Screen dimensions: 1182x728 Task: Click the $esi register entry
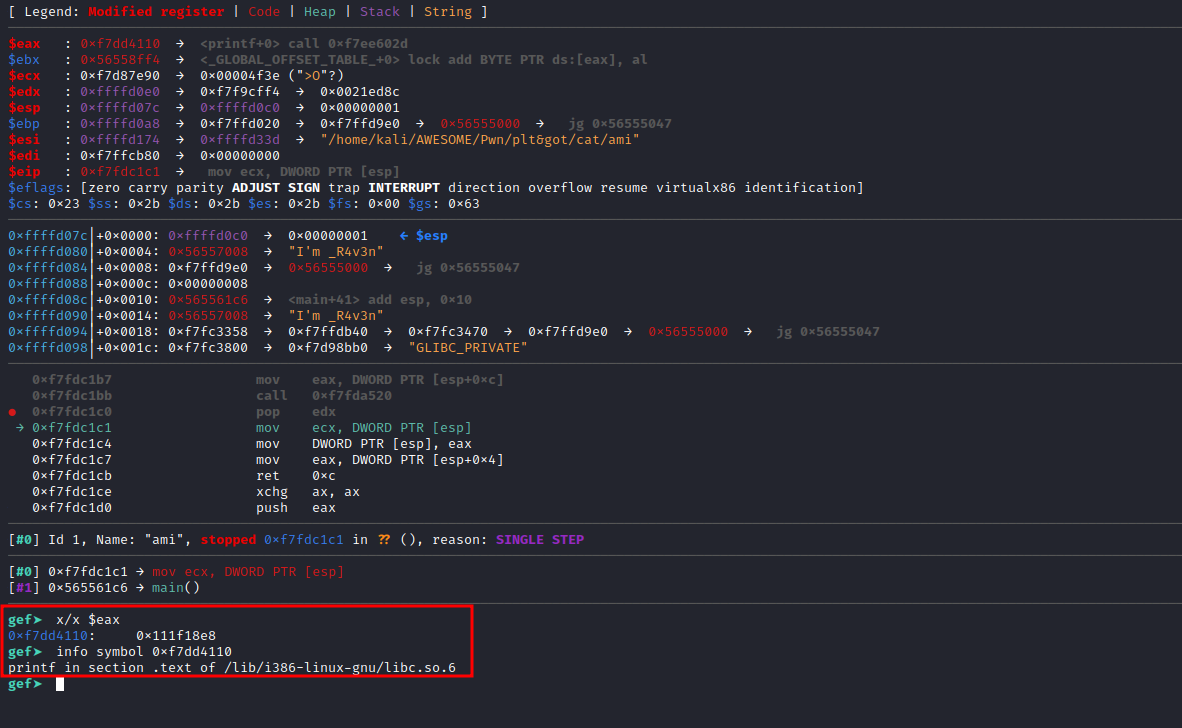[24, 139]
